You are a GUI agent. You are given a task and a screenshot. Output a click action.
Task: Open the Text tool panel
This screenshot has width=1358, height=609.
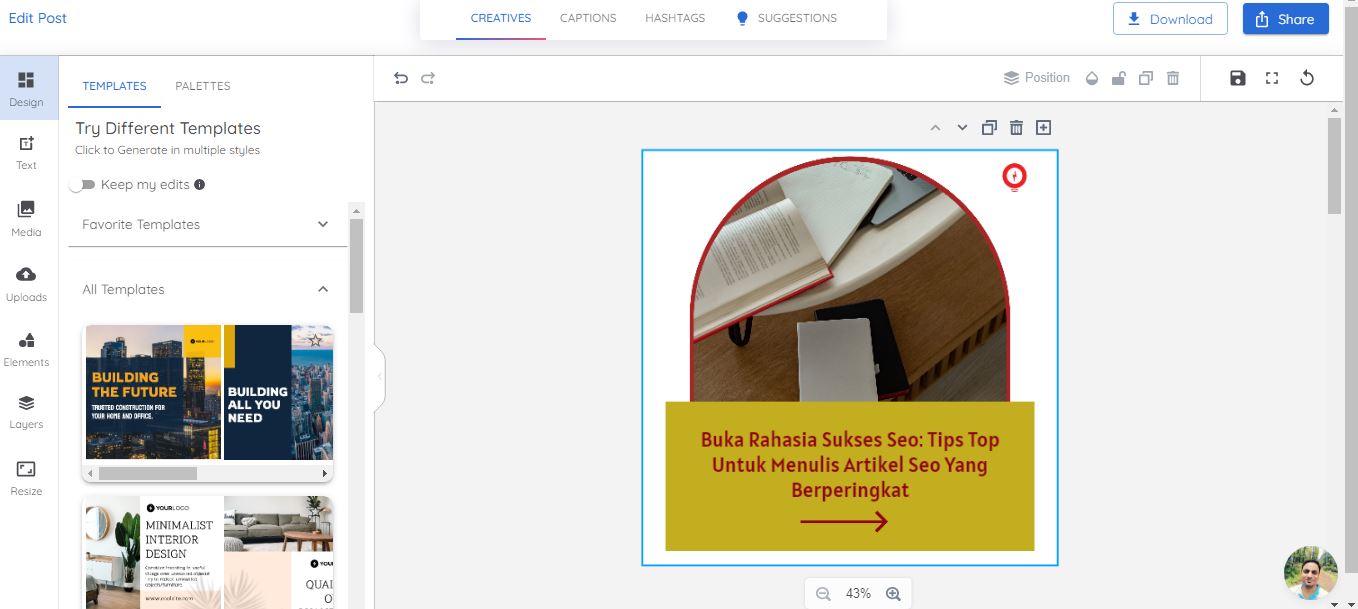[27, 152]
